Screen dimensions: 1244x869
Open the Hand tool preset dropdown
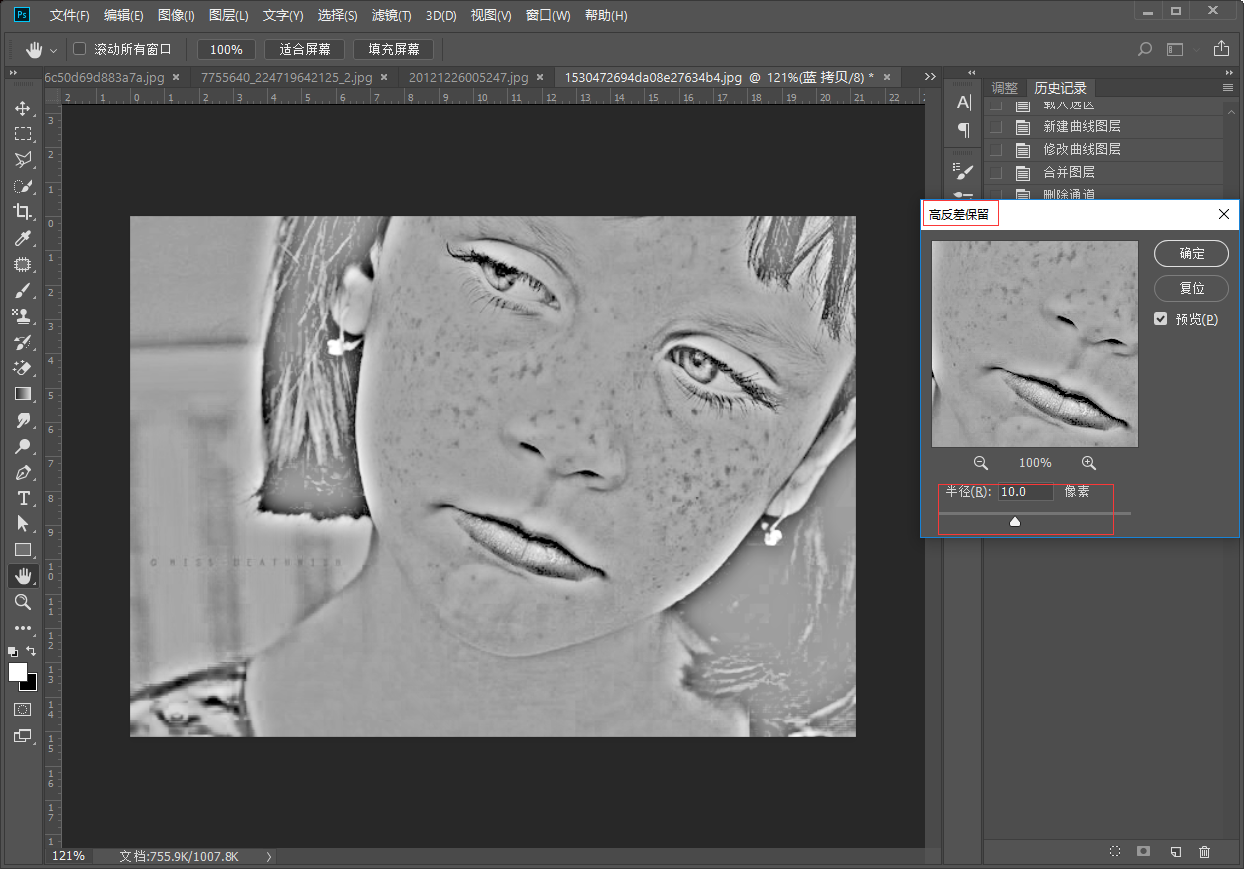coord(53,50)
